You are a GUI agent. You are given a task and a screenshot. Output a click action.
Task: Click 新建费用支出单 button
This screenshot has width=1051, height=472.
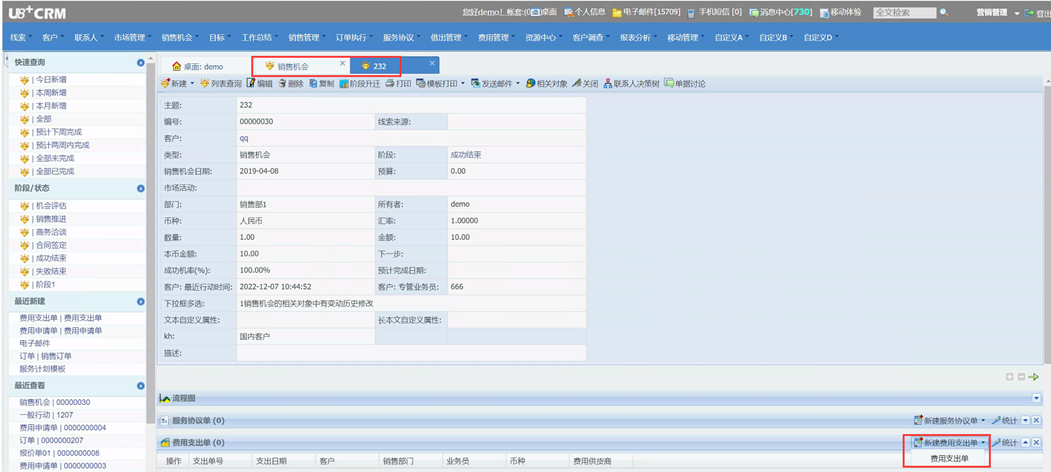946,442
